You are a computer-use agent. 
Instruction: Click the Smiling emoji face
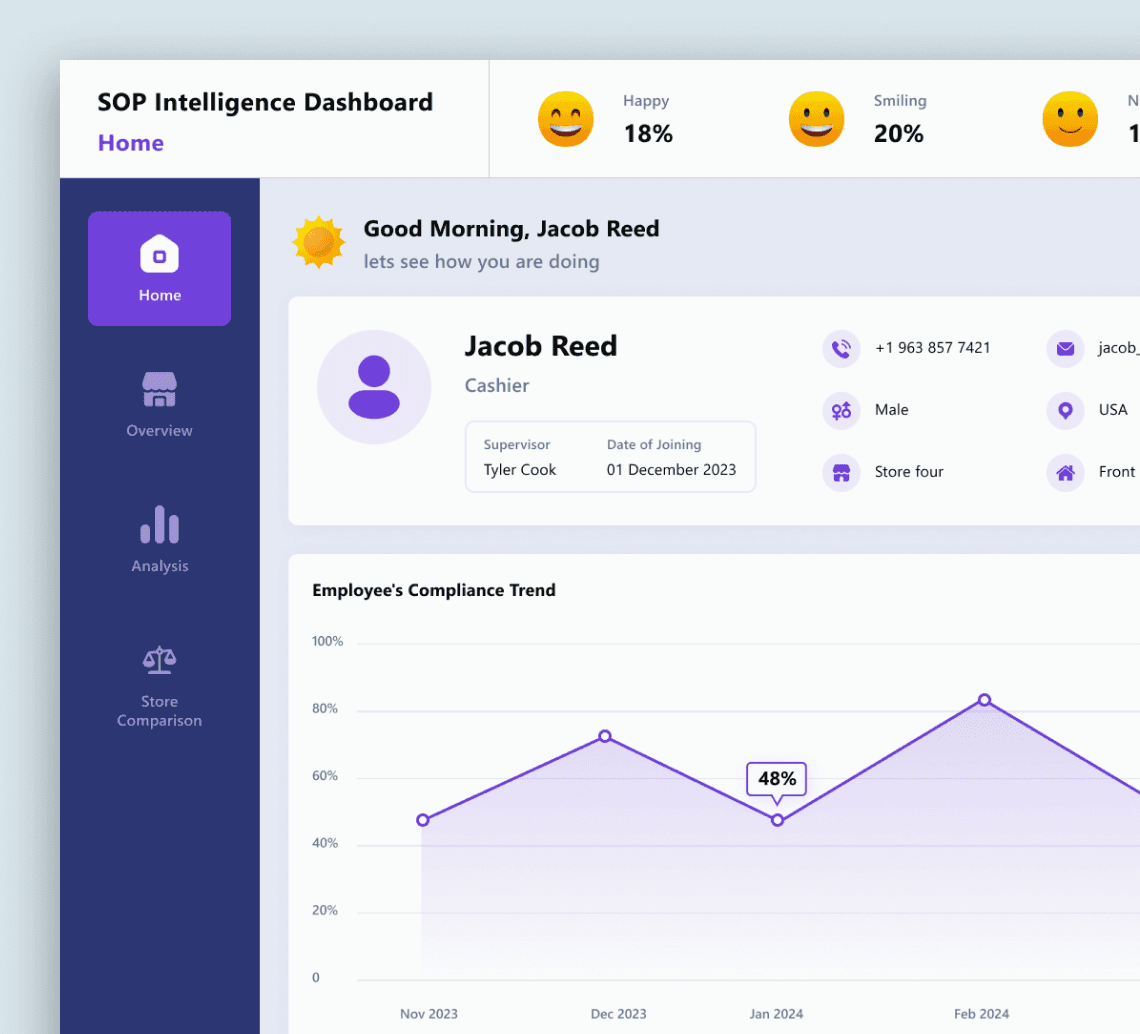tap(816, 119)
